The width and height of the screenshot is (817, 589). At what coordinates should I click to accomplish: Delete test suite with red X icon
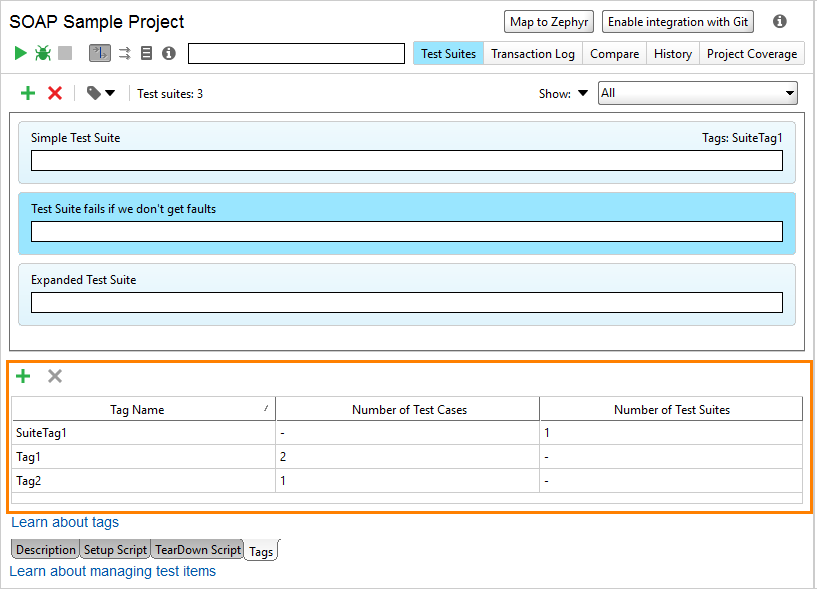[x=55, y=93]
